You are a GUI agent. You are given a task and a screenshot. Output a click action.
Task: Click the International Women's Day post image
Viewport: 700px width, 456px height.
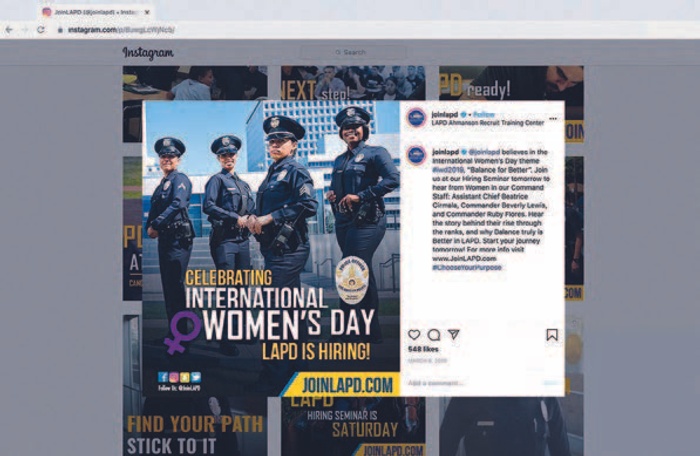(271, 248)
